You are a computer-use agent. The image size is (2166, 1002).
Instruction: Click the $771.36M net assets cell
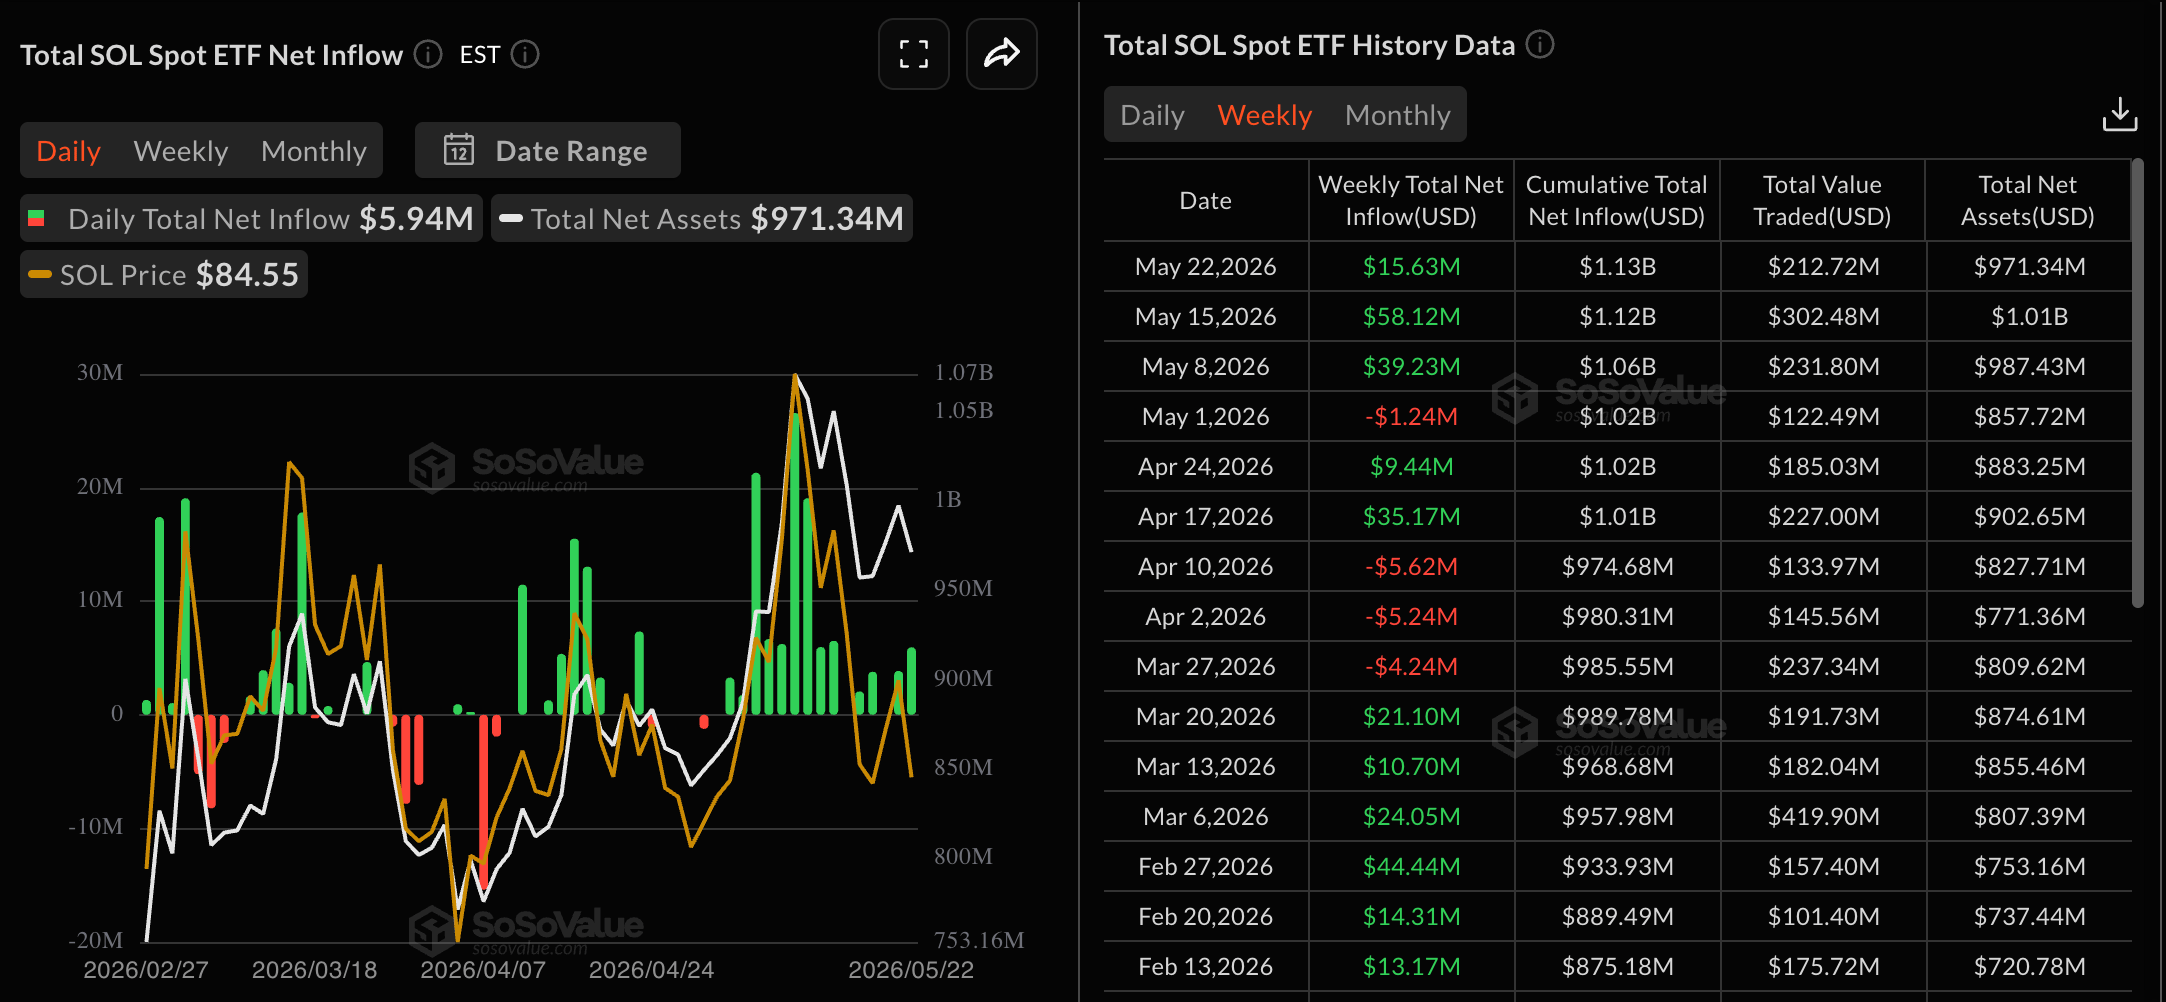click(2029, 616)
